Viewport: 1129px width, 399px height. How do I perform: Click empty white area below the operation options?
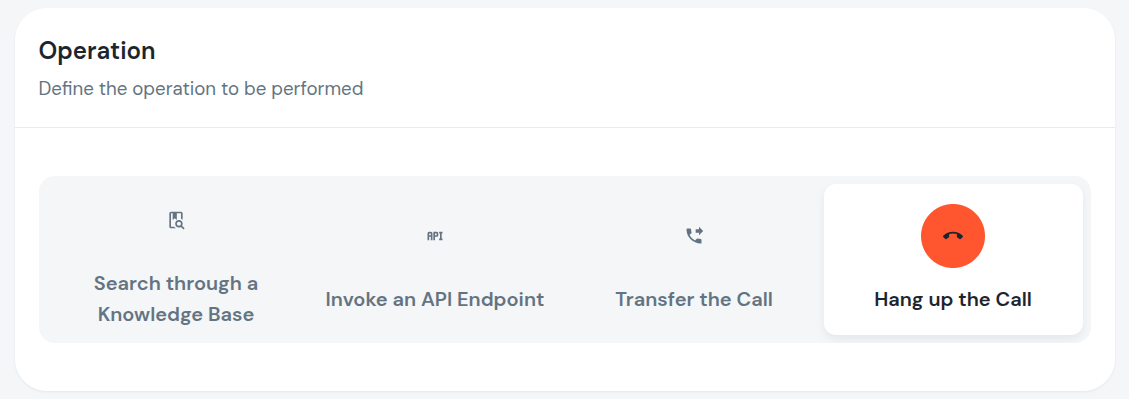pyautogui.click(x=564, y=366)
